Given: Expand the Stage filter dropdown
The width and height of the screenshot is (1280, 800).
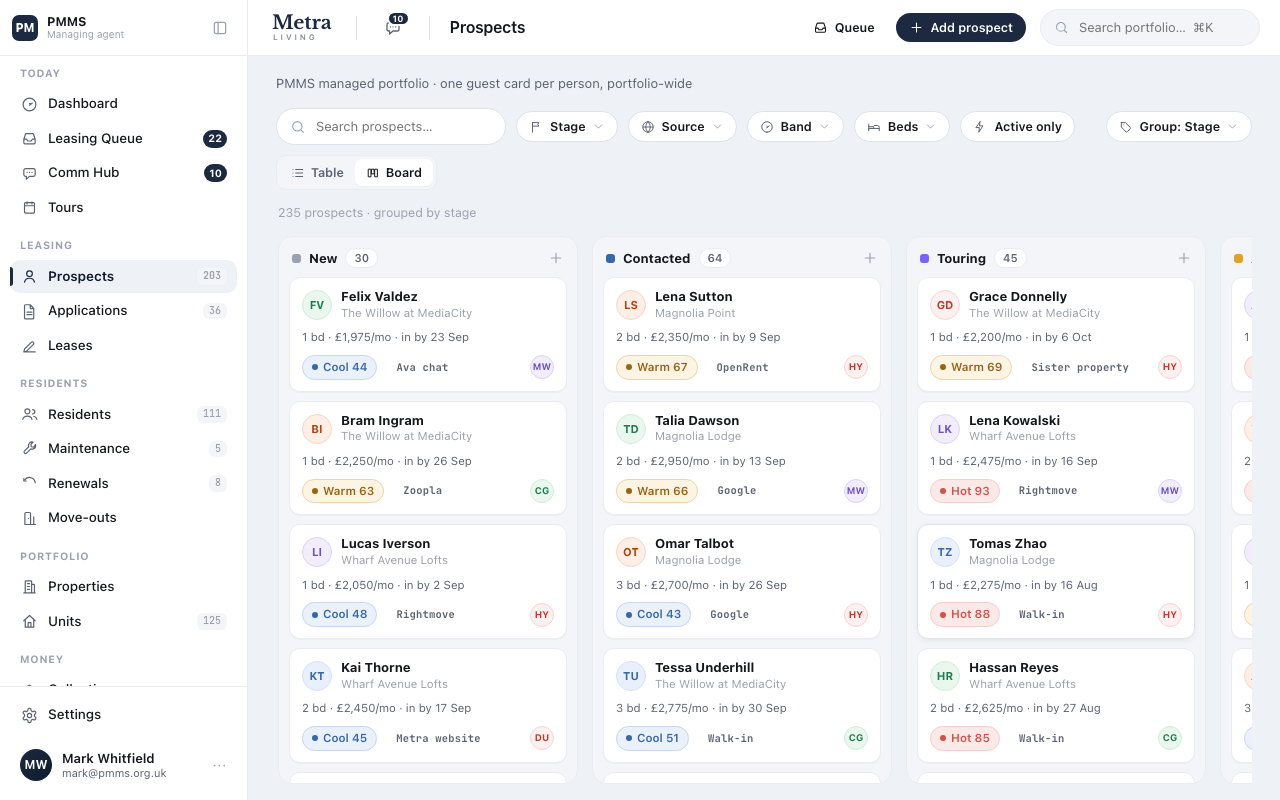Looking at the screenshot, I should (567, 127).
